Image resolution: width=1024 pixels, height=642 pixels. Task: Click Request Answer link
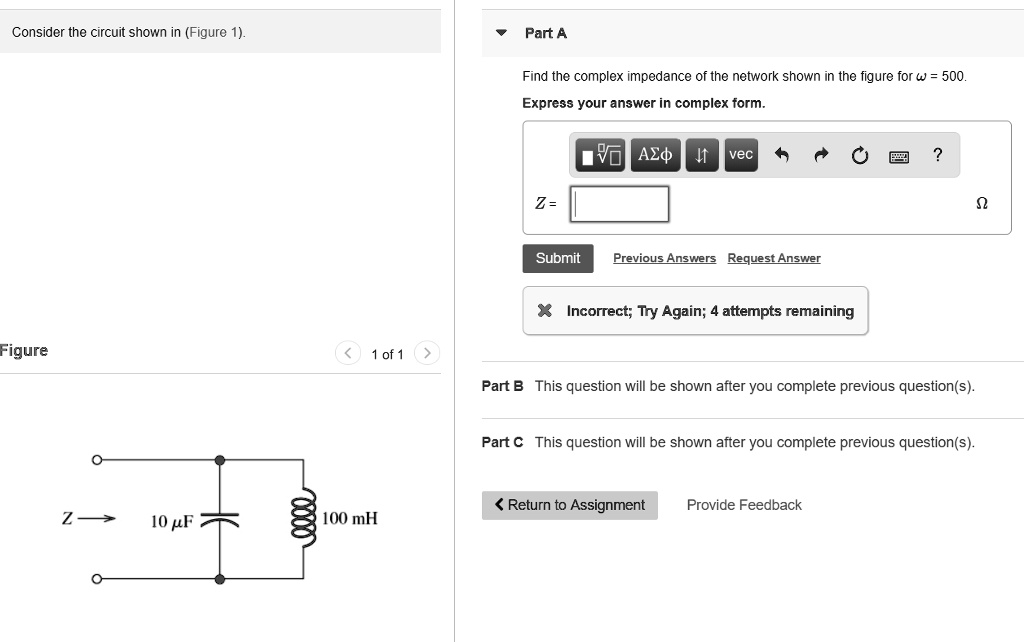pyautogui.click(x=773, y=258)
